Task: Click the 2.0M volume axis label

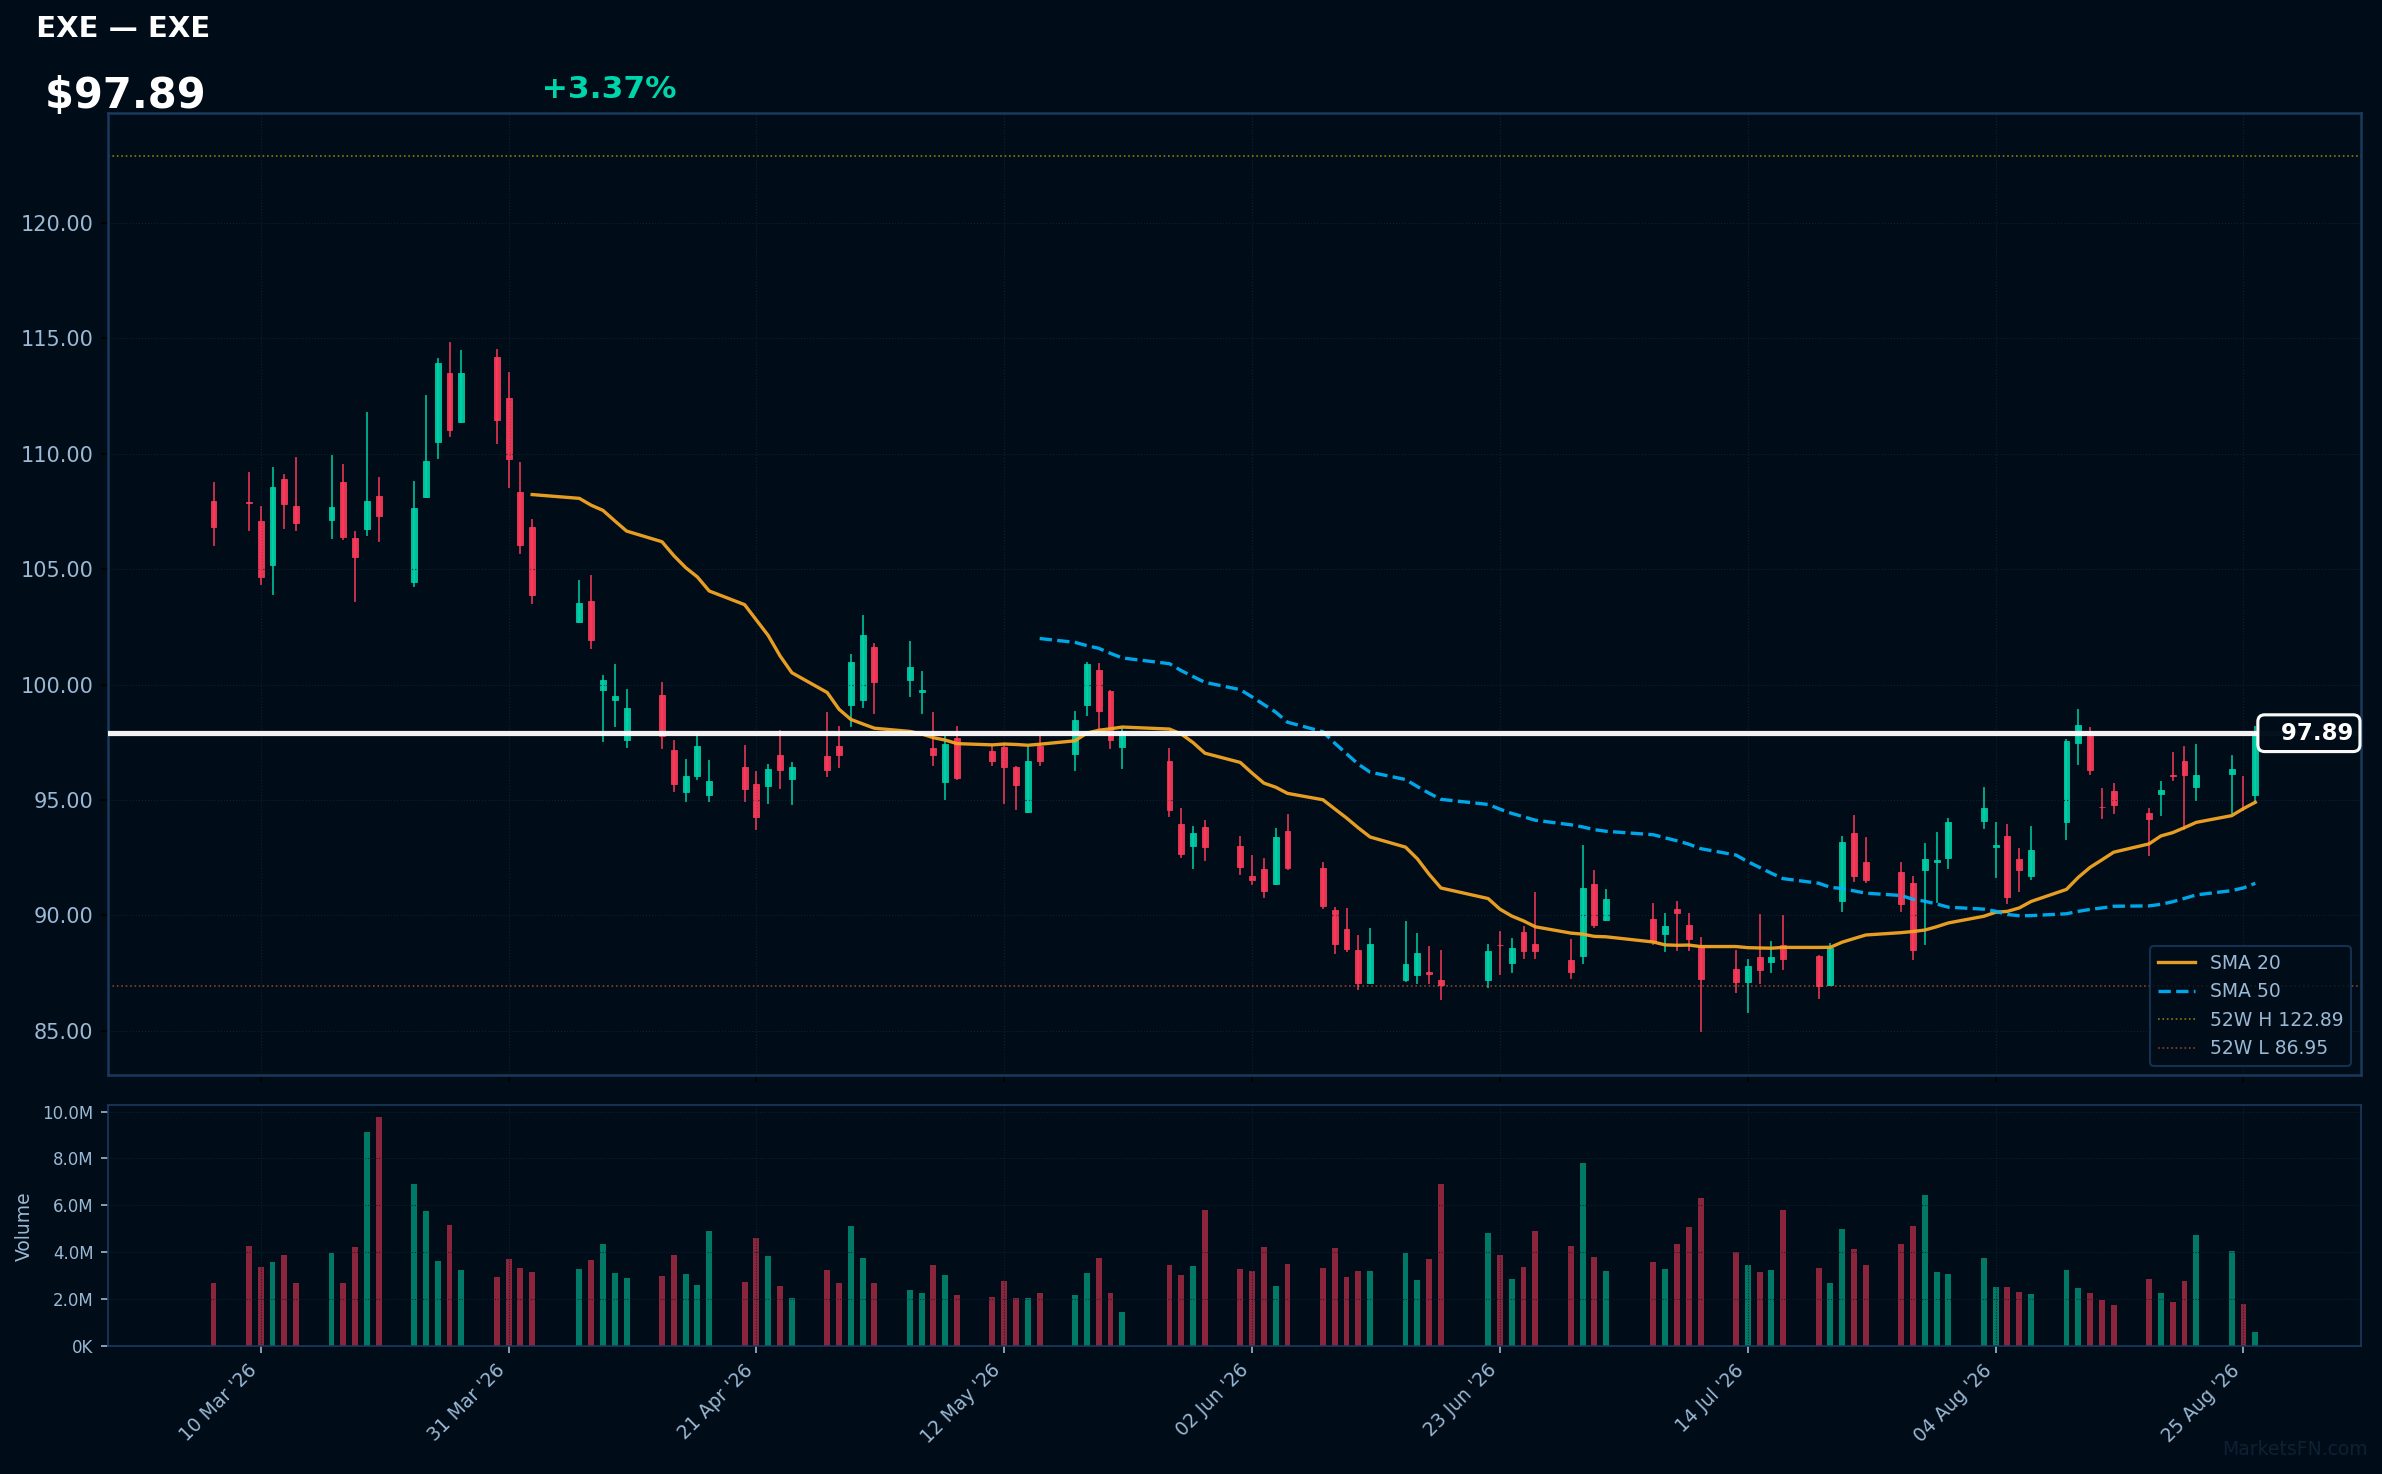Action: 73,1300
